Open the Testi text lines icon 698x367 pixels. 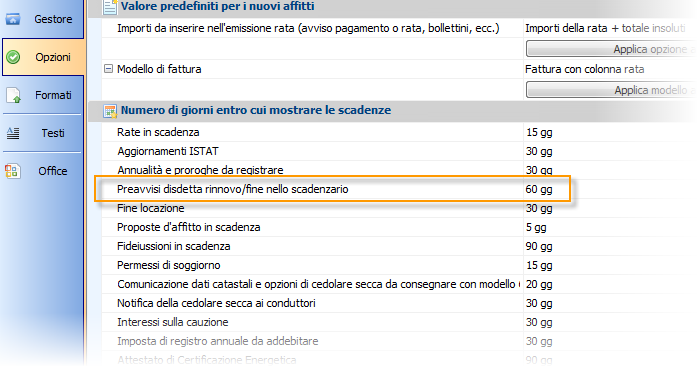13,133
